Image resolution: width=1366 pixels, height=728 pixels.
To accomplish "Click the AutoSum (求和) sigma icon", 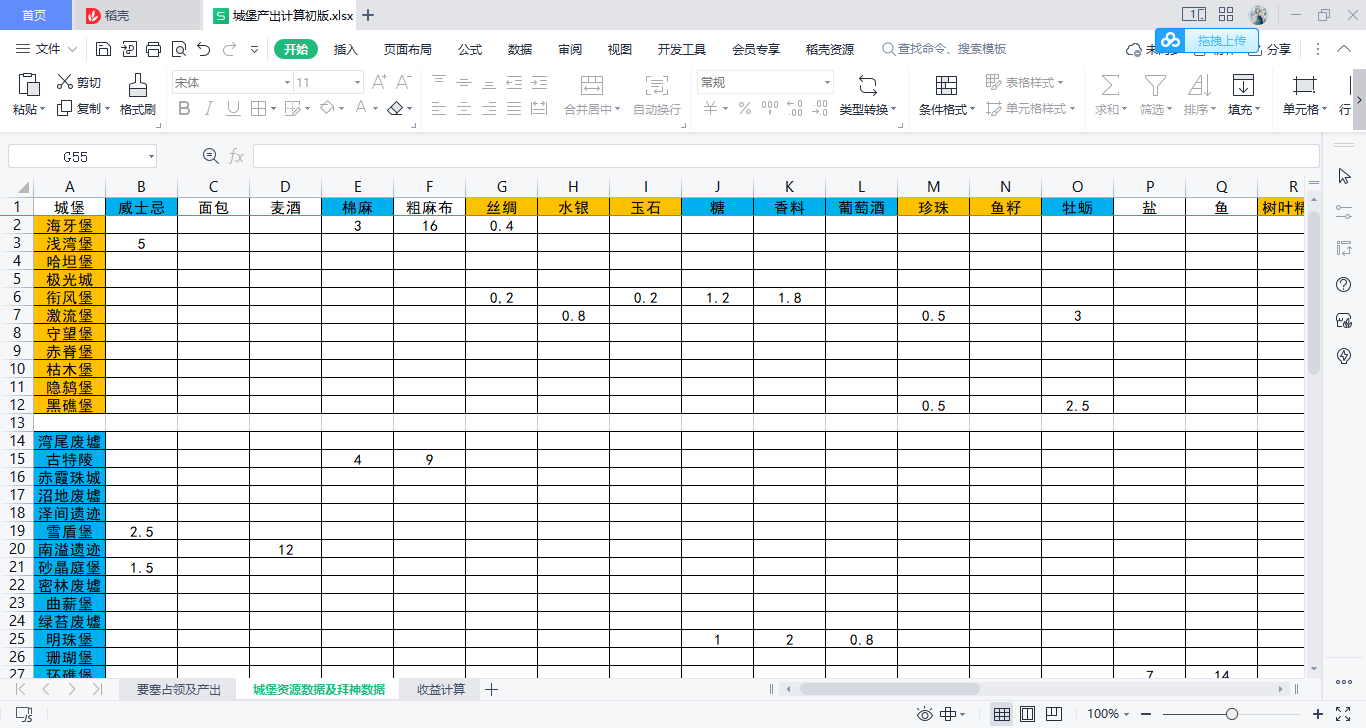I will pyautogui.click(x=1110, y=86).
